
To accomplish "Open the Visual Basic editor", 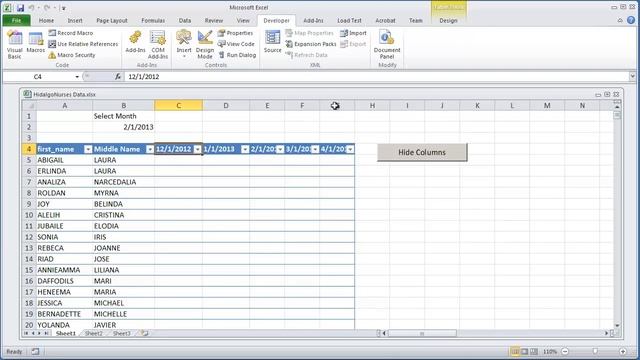I will point(15,44).
